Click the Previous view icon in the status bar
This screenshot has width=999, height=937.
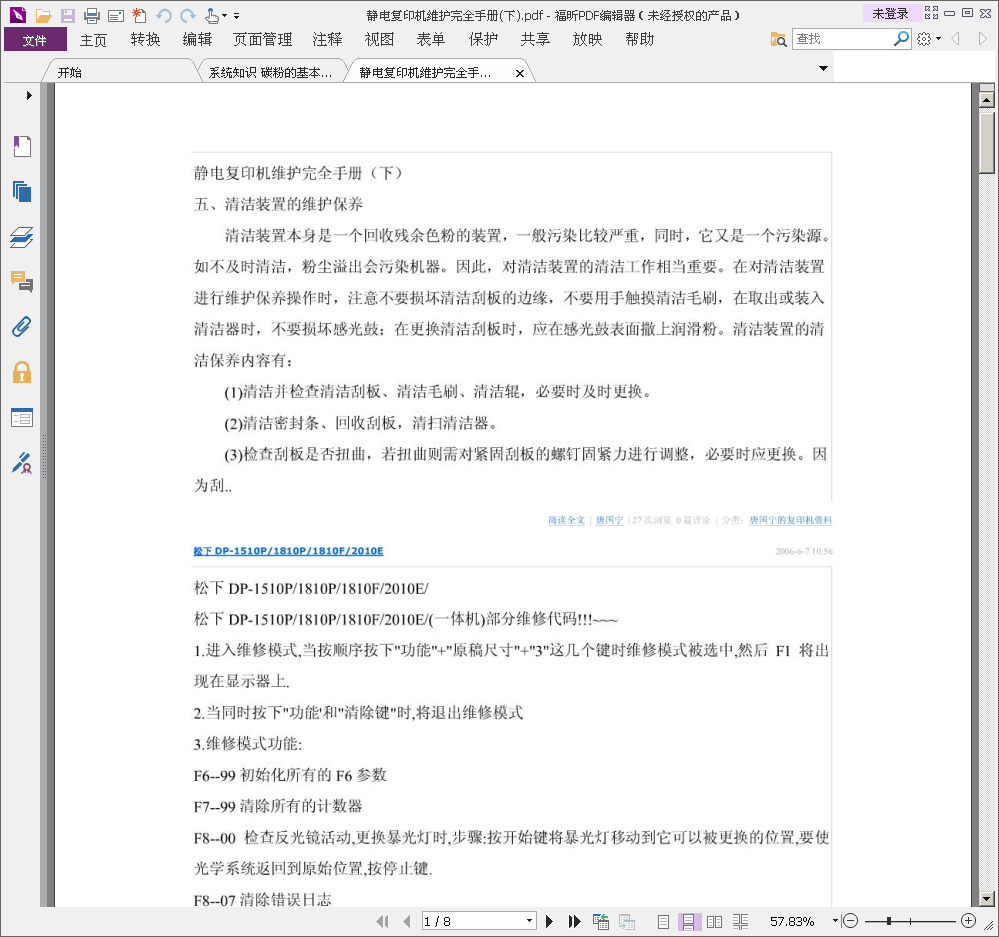point(601,921)
